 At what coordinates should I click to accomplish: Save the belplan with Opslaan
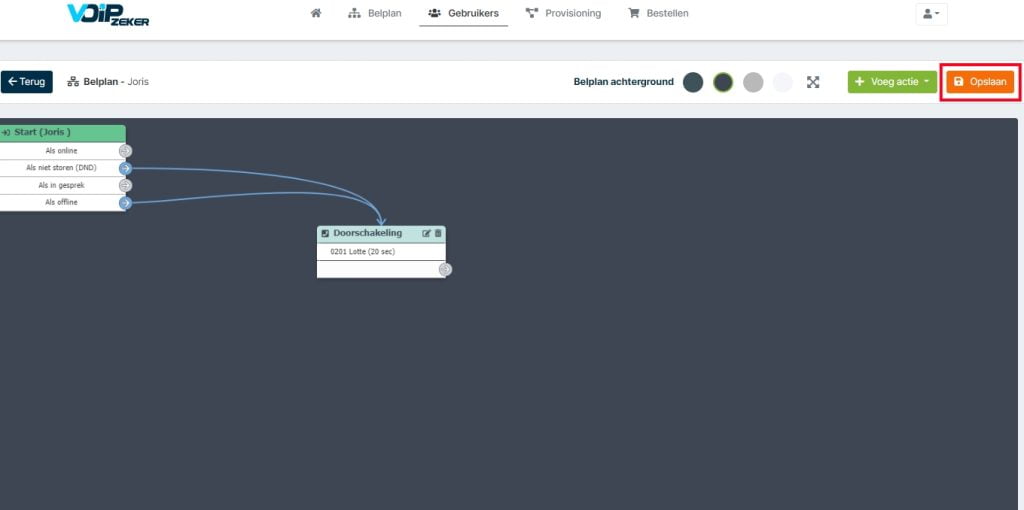tap(980, 82)
